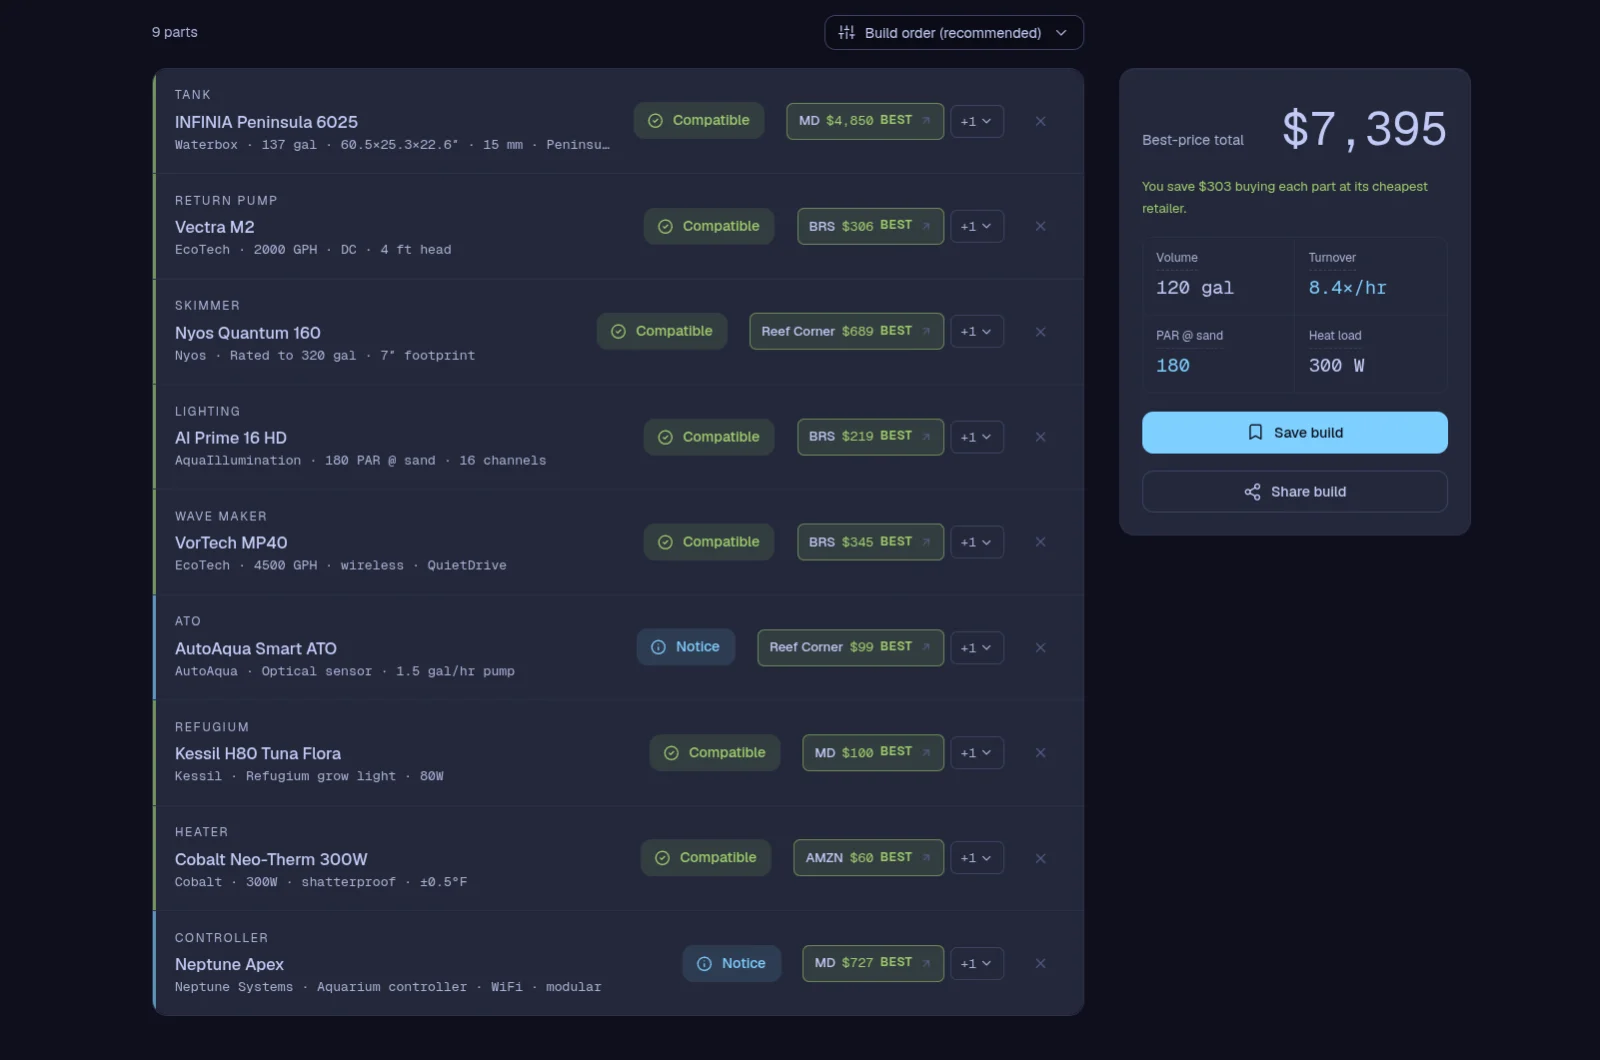
Task: Select Vectra M2 part name
Action: [215, 227]
